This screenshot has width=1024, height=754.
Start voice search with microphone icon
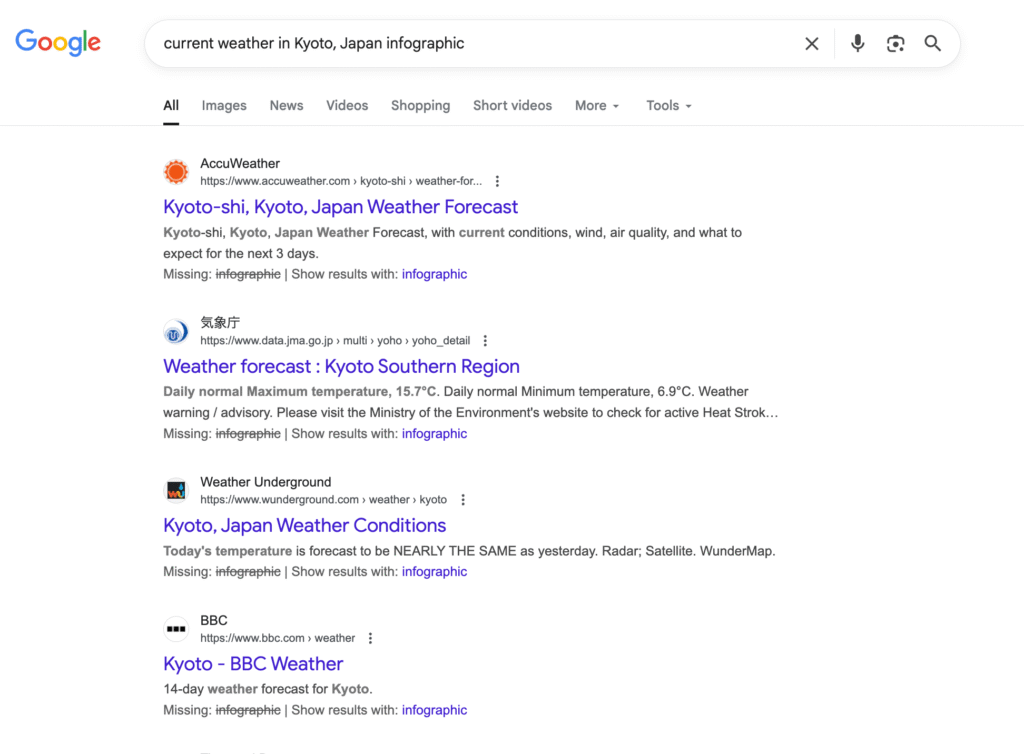pyautogui.click(x=857, y=44)
